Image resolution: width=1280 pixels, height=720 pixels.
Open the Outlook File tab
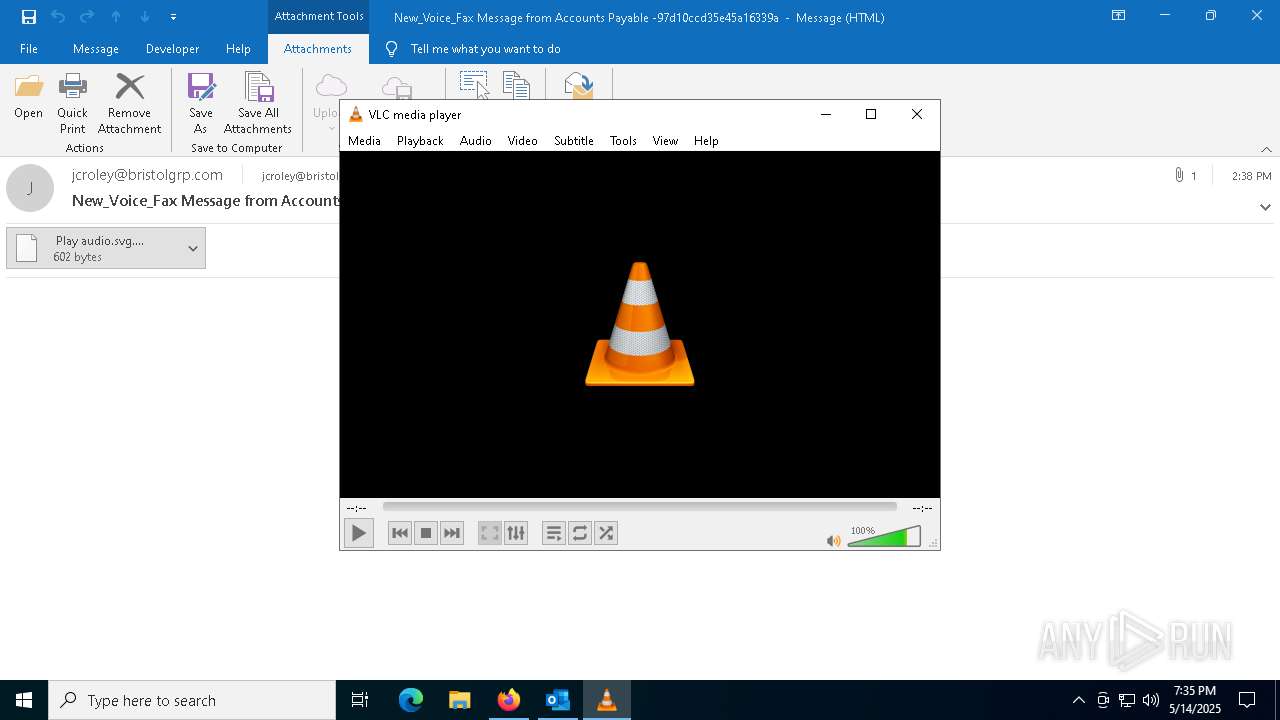click(x=29, y=49)
